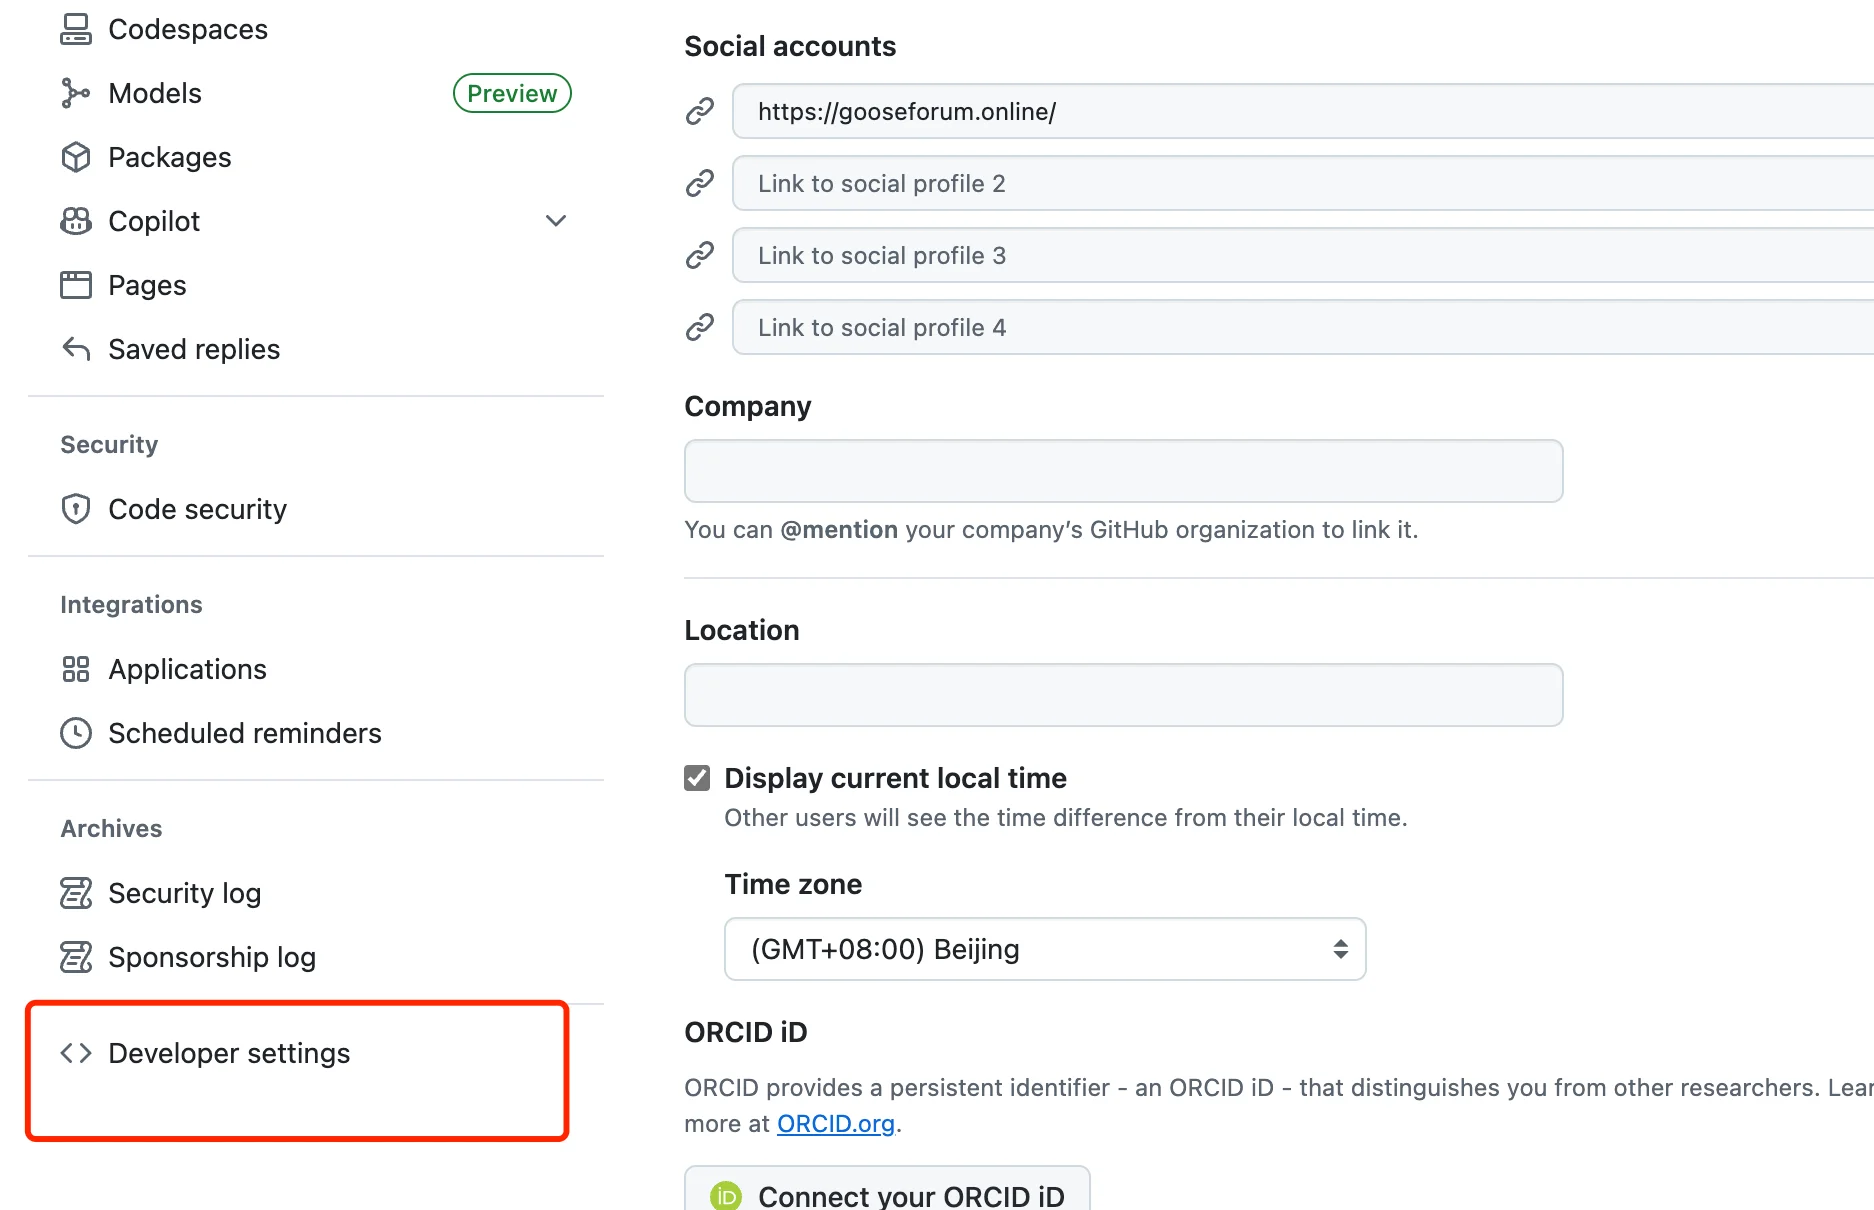
Task: Open Saved replies settings
Action: point(194,349)
